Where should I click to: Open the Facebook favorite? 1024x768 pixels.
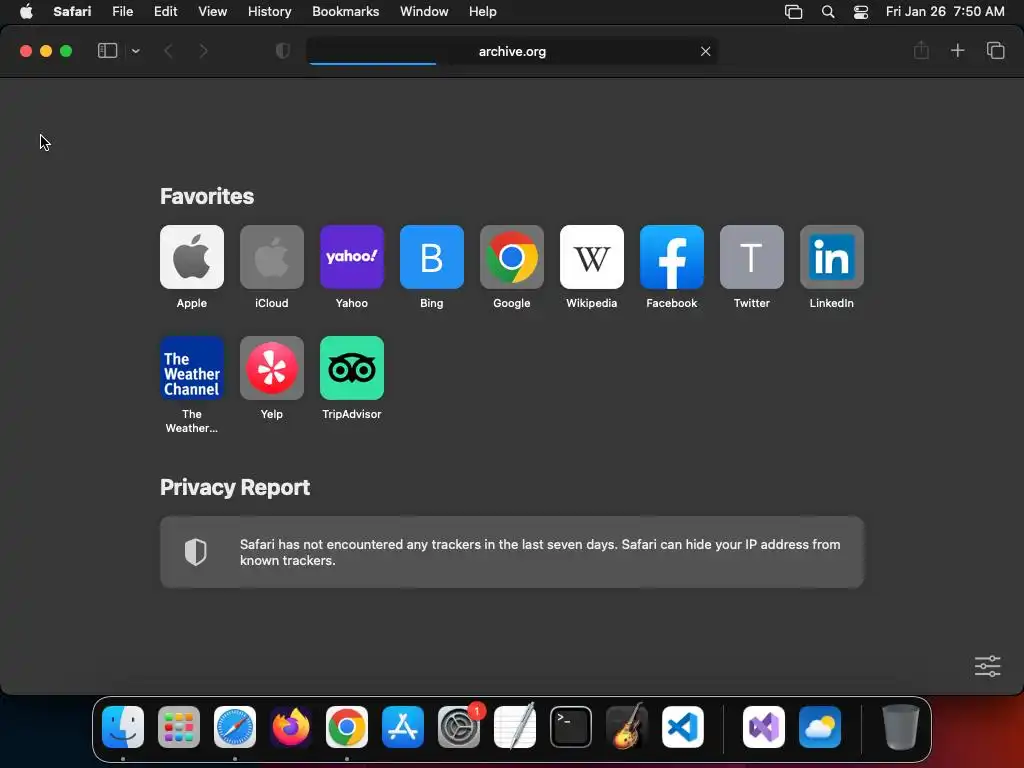click(x=672, y=257)
